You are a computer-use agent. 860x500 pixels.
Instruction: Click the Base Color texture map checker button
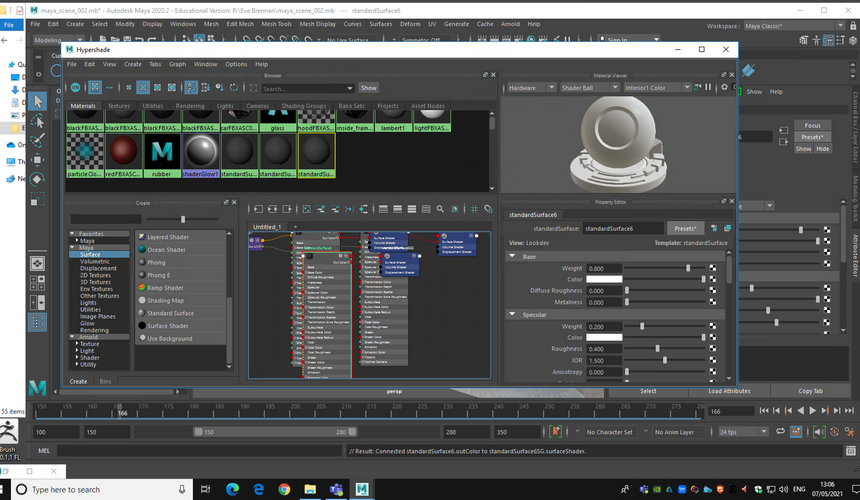coord(714,279)
